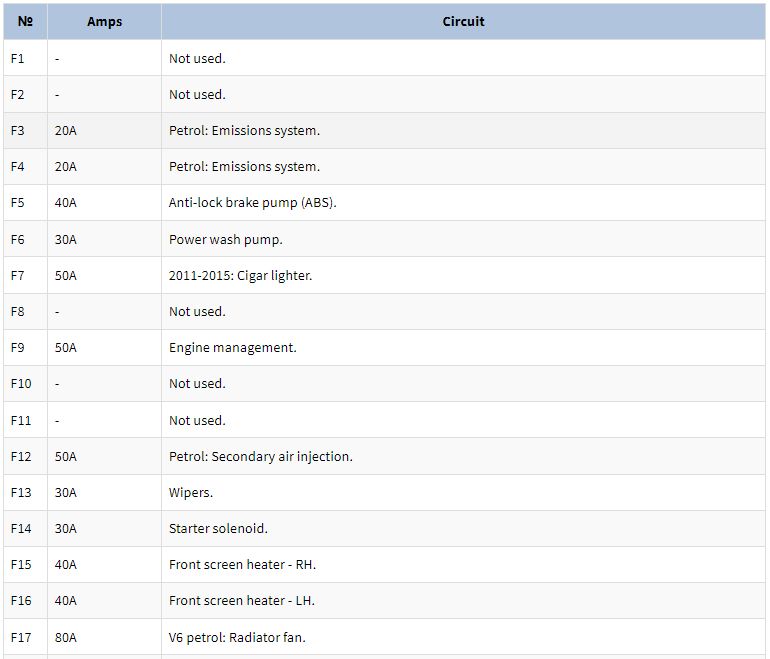Screen dimensions: 770x659
Task: Click the Engine management circuit cell
Action: pyautogui.click(x=463, y=348)
